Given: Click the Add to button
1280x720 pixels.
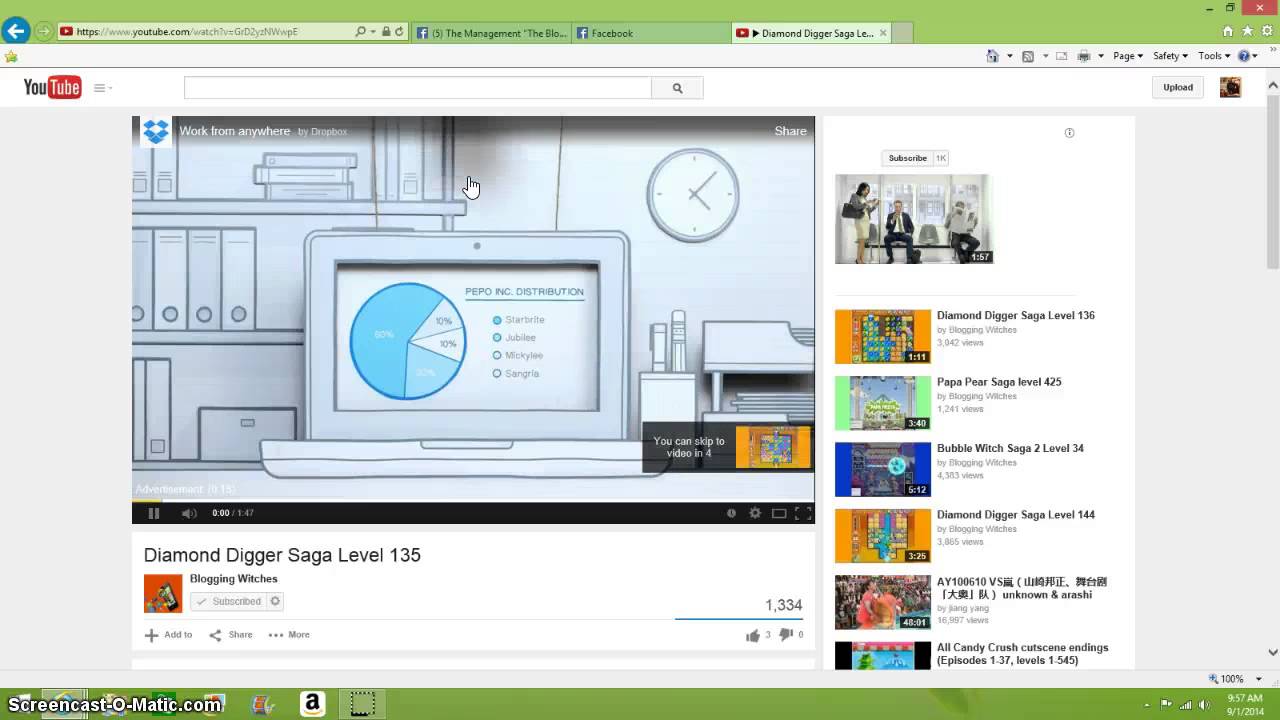Looking at the screenshot, I should 168,635.
